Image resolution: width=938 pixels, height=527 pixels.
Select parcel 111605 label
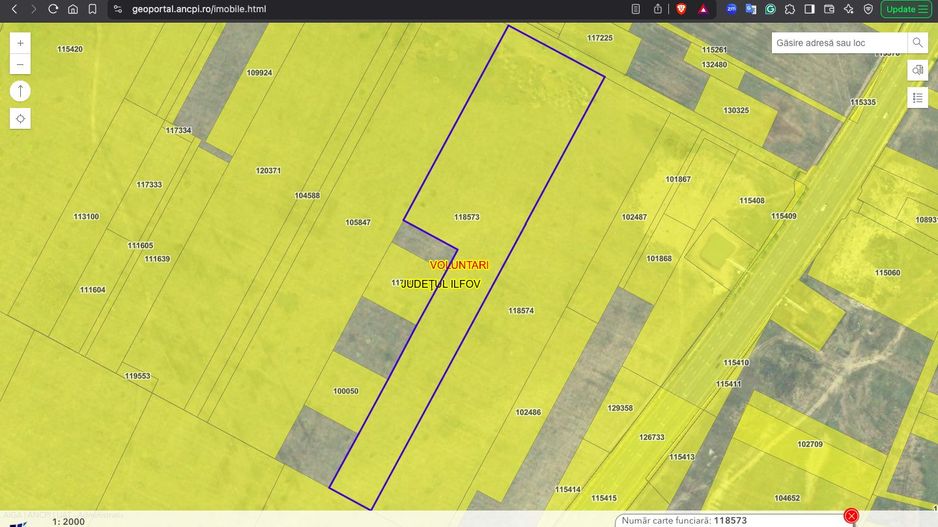140,245
